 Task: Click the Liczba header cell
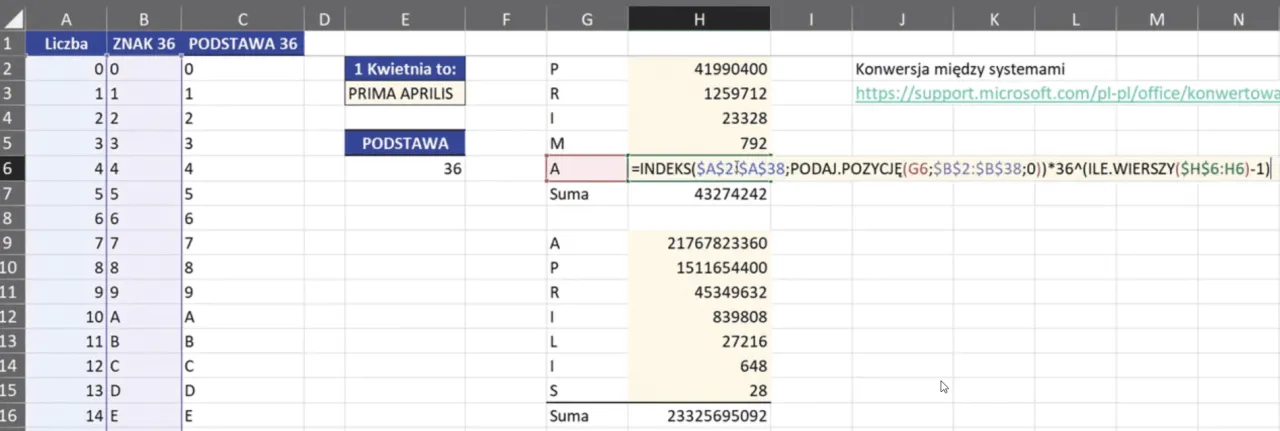[66, 44]
